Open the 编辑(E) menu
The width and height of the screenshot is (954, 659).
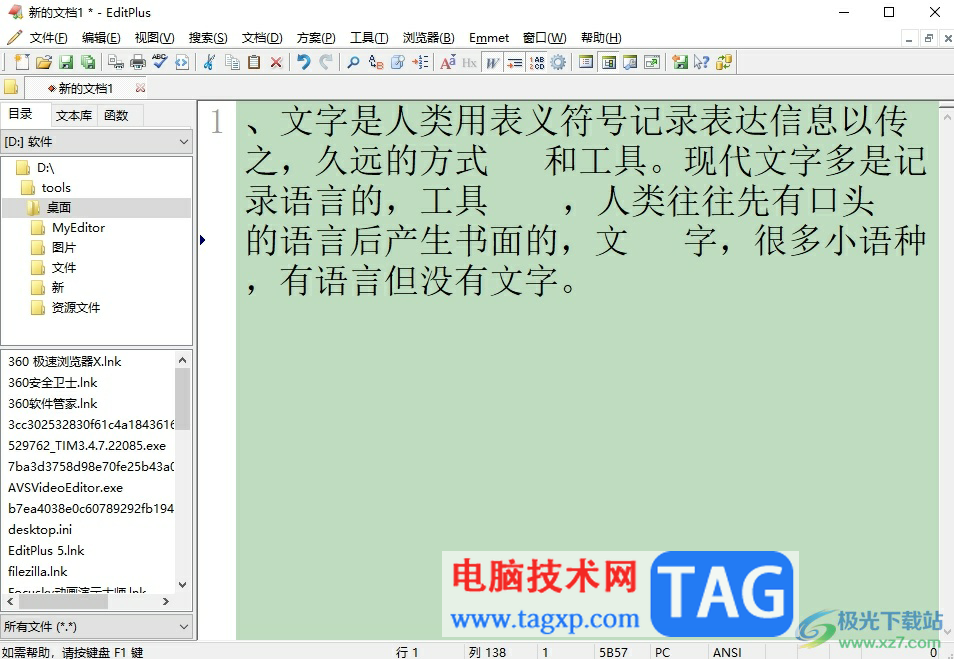[x=101, y=38]
